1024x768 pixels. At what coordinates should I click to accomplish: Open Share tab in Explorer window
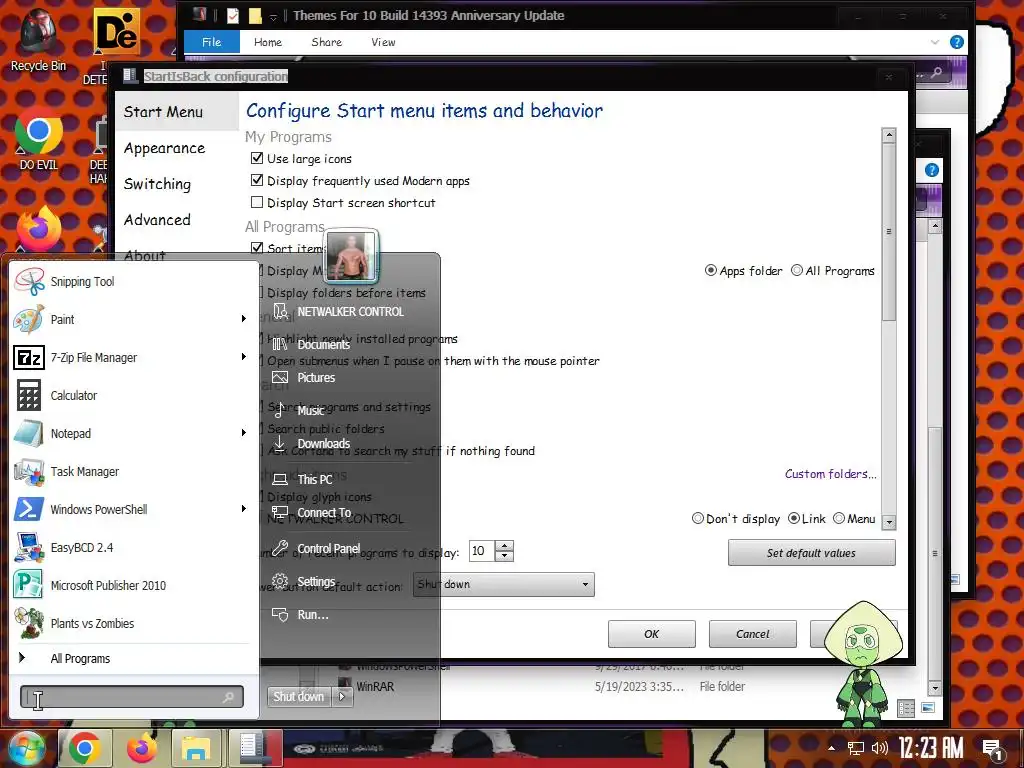pos(327,42)
